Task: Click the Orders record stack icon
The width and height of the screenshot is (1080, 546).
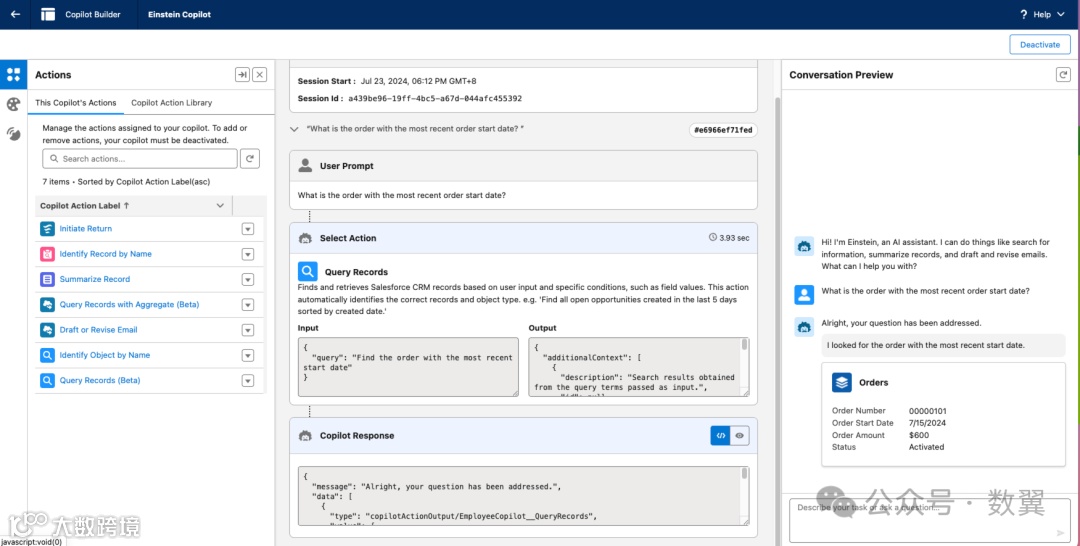Action: [x=842, y=382]
